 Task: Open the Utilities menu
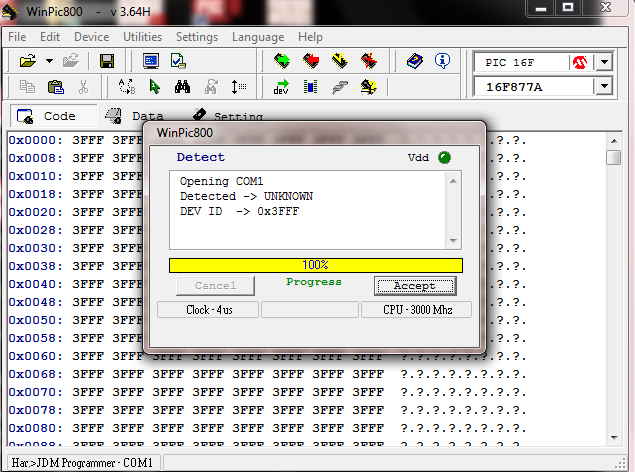pos(143,37)
